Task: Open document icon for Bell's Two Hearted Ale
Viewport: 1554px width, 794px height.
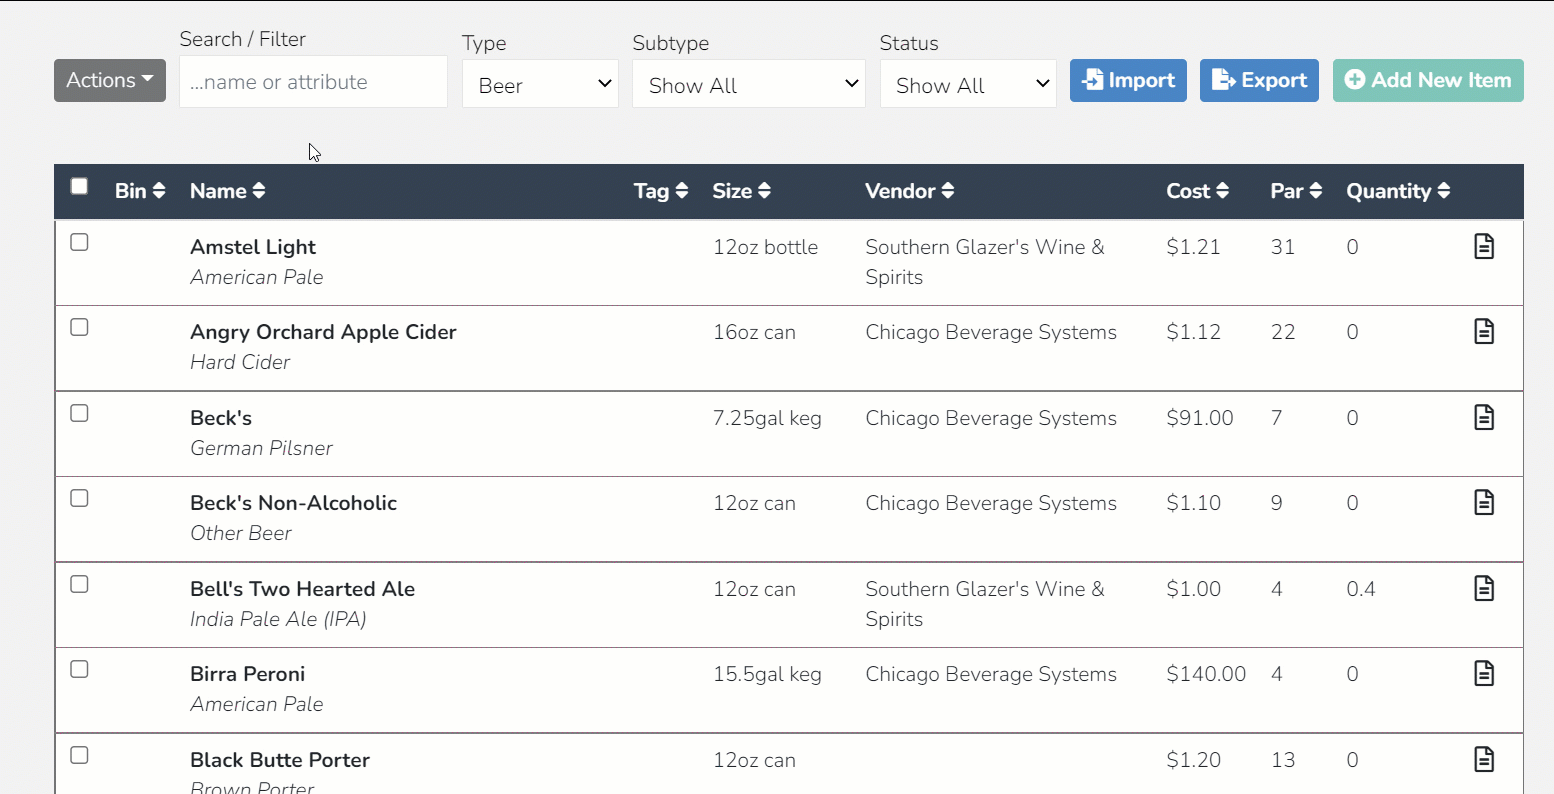Action: point(1484,588)
